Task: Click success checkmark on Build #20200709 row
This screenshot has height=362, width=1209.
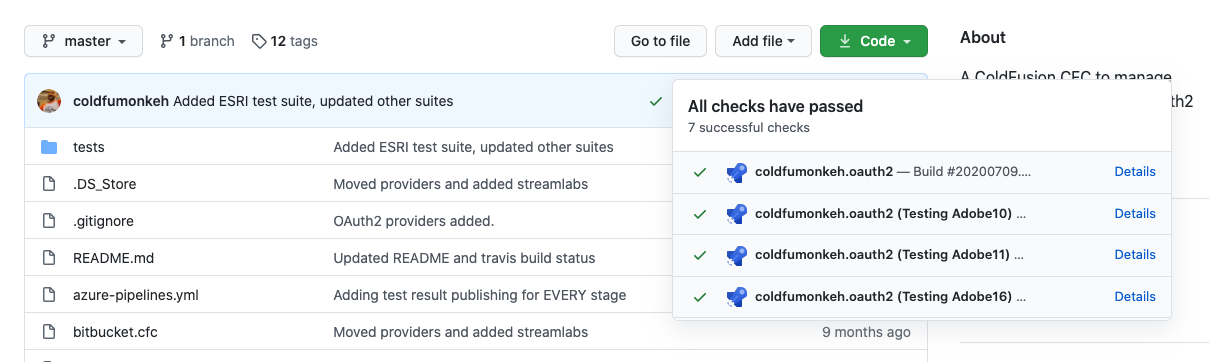Action: pos(700,172)
